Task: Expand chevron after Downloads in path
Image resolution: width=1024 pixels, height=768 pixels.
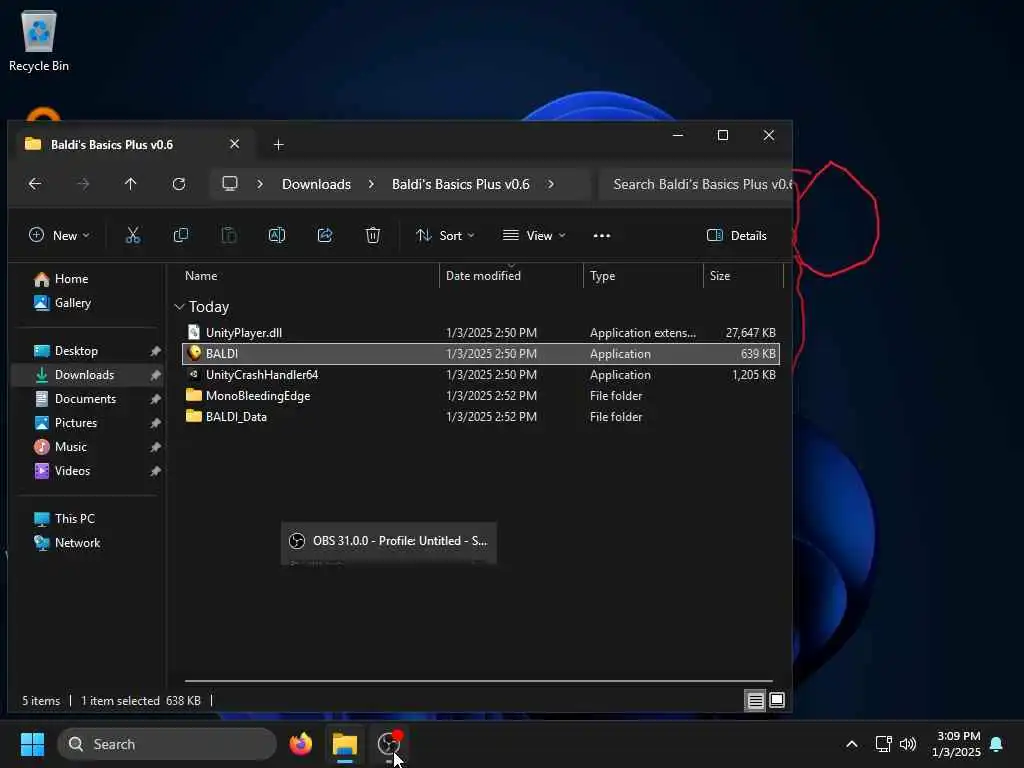Action: coord(371,184)
